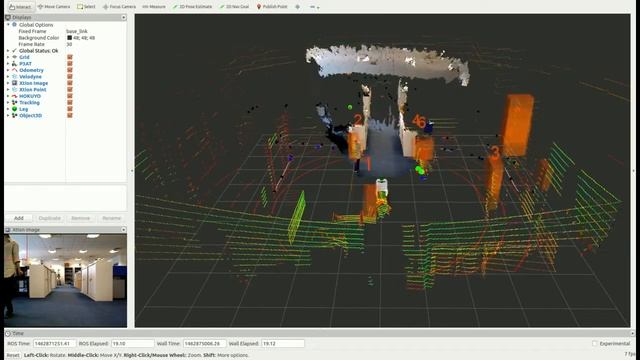Click the ROS Time field
Image resolution: width=640 pixels, height=360 pixels.
point(54,344)
